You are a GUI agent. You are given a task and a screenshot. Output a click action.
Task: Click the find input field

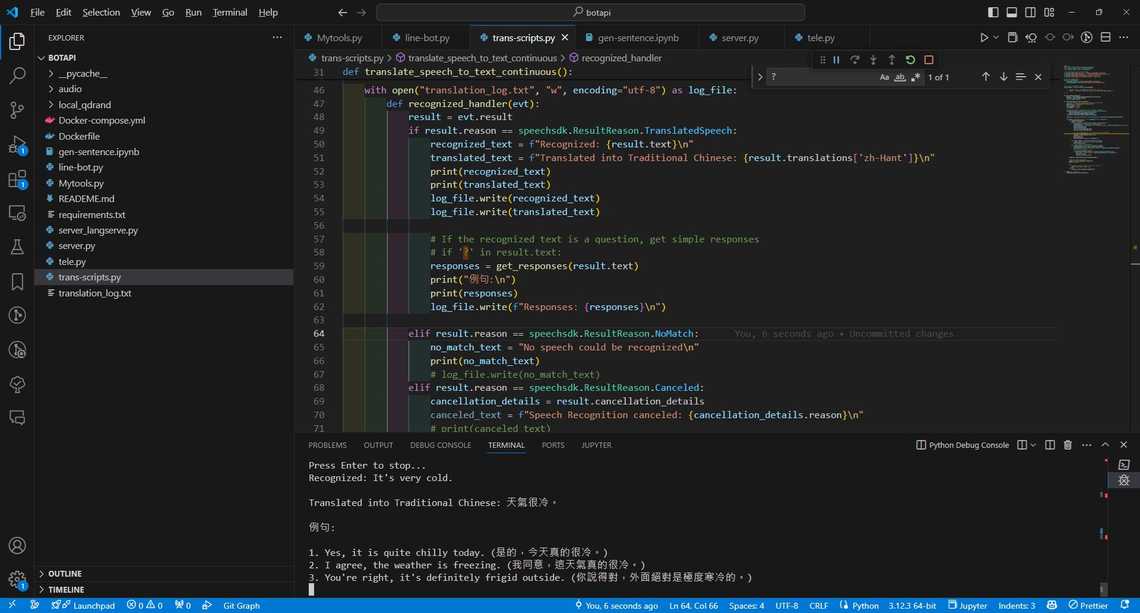click(x=820, y=77)
